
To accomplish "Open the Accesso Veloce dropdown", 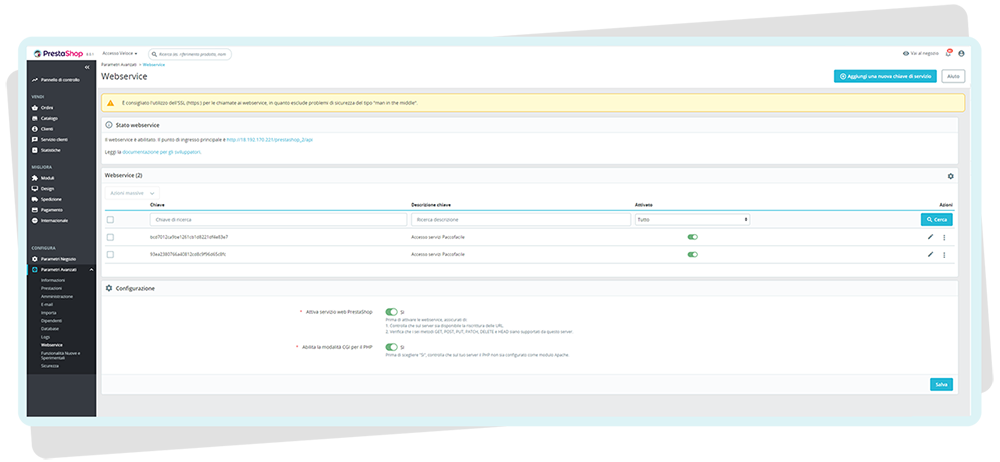I will [x=120, y=54].
